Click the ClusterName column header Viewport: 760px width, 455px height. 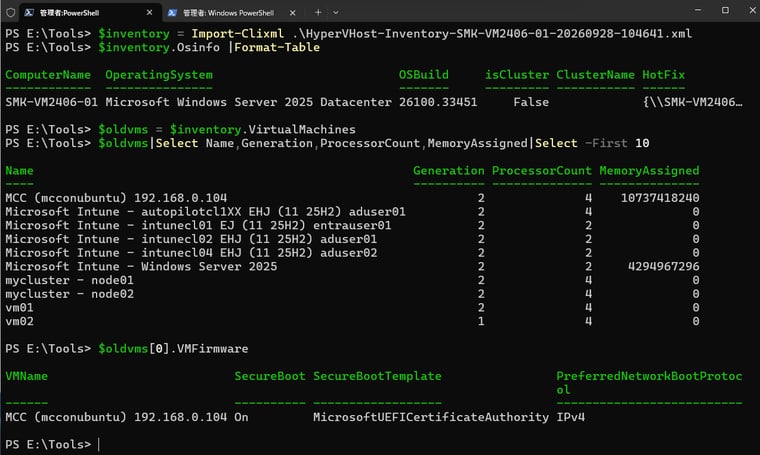pos(595,75)
